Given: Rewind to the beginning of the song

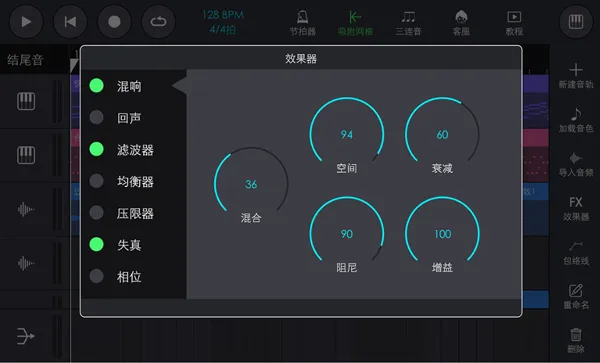Looking at the screenshot, I should [x=70, y=22].
